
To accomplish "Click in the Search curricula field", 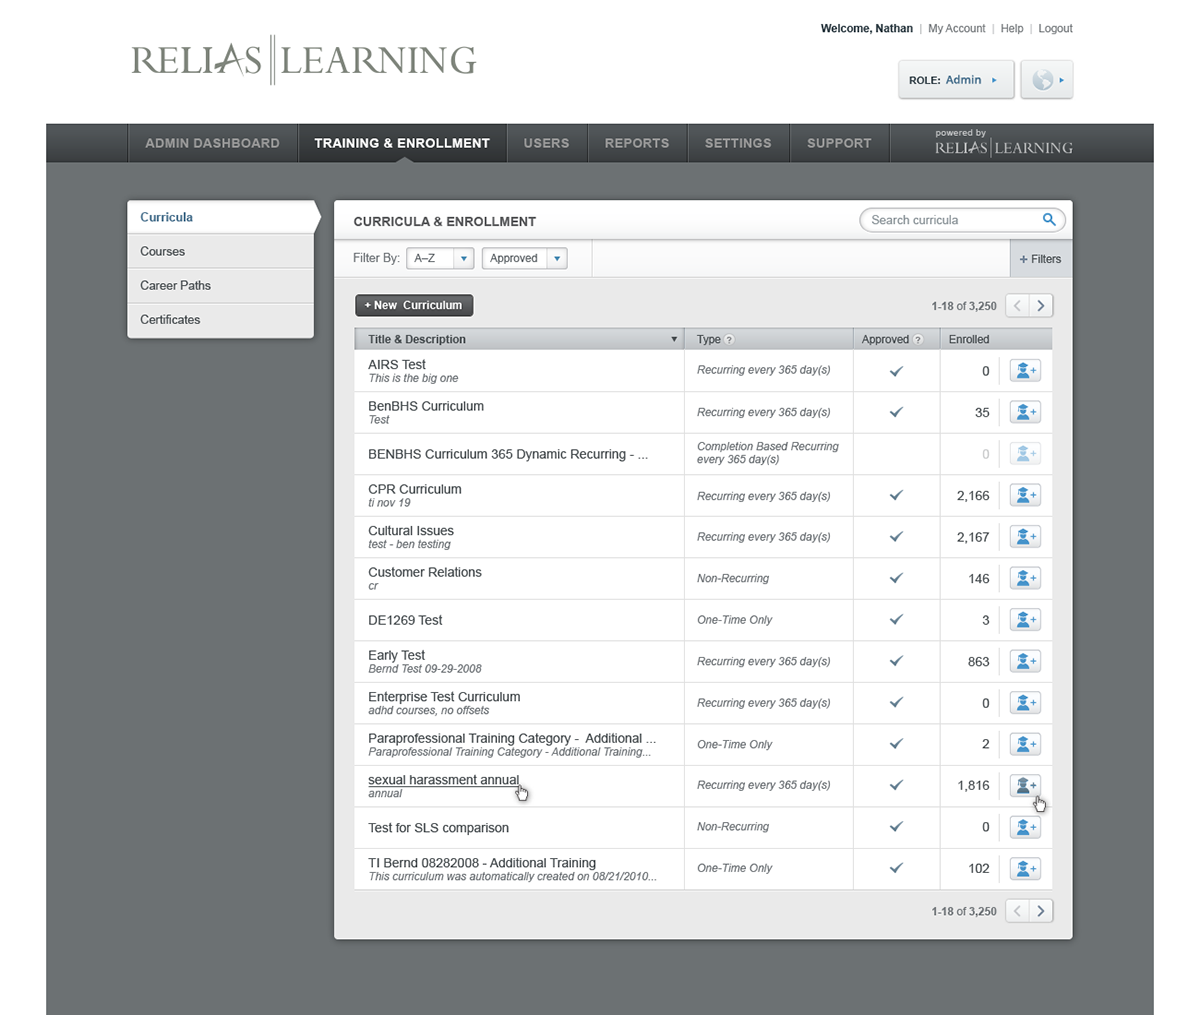I will [x=952, y=220].
